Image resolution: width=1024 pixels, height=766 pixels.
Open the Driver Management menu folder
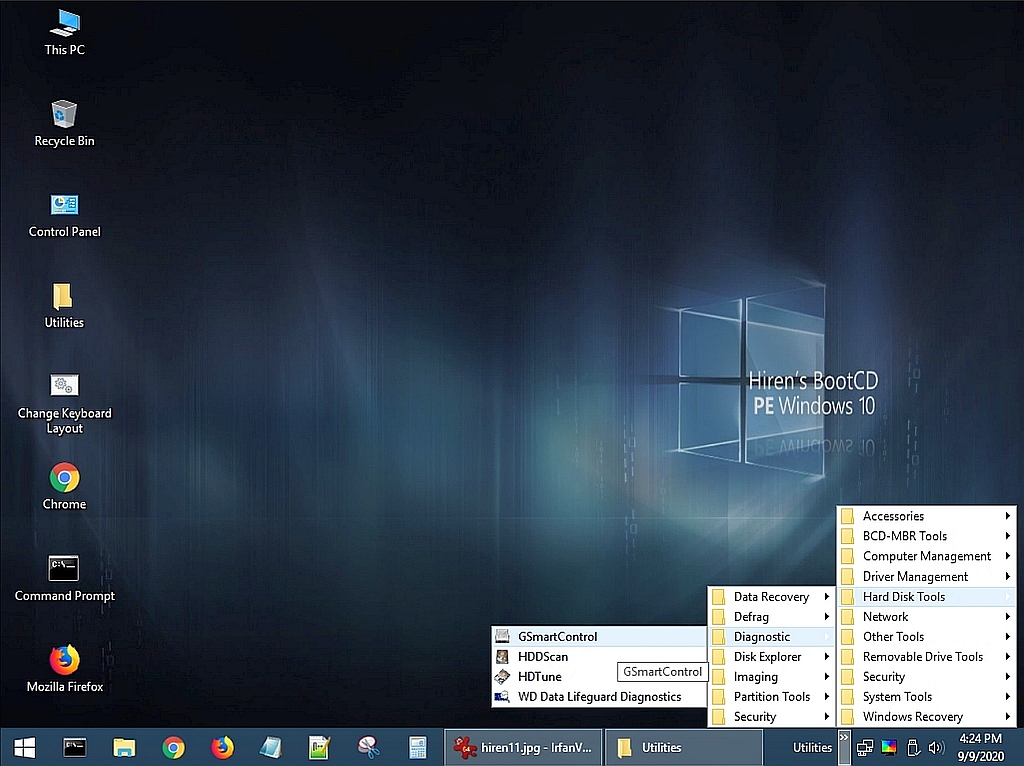point(926,577)
